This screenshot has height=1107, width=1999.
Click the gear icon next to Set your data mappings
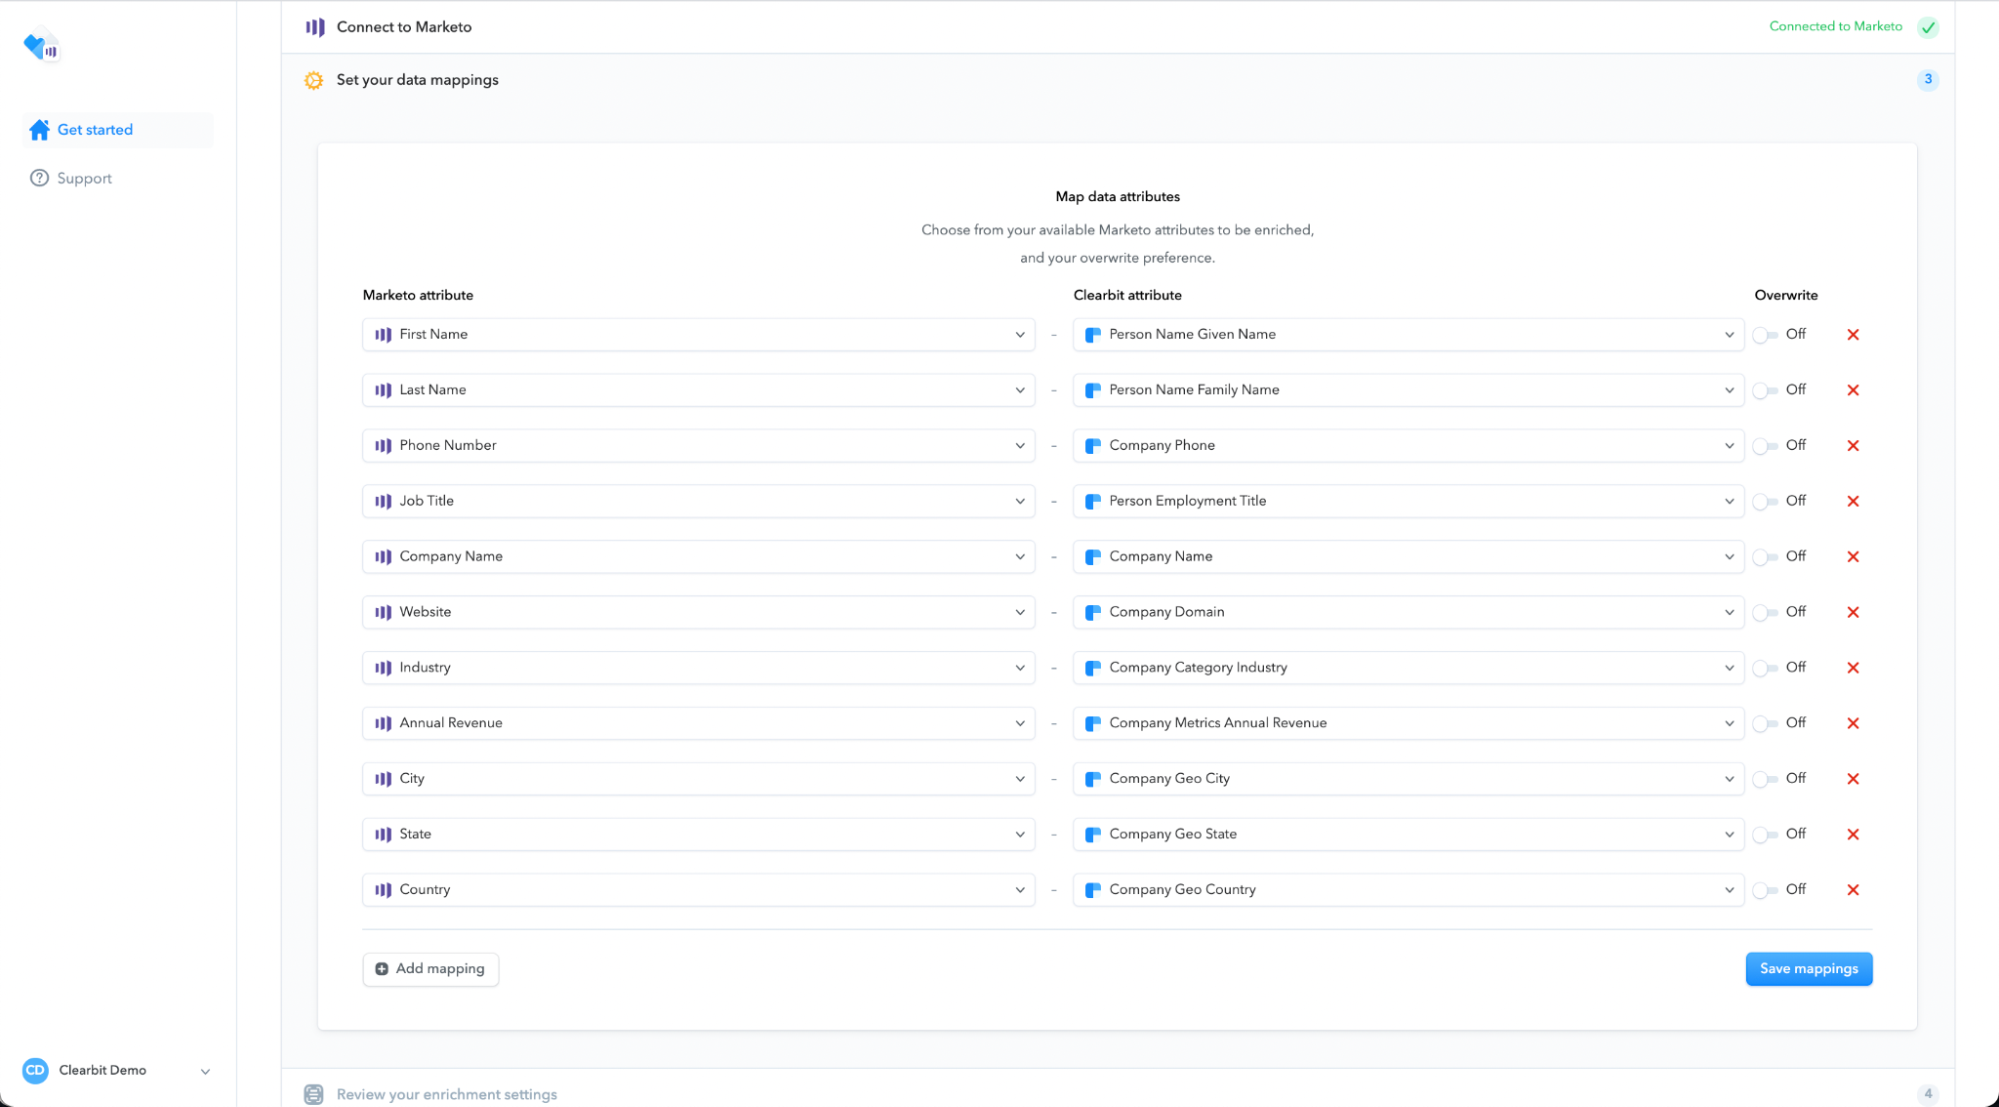click(314, 80)
